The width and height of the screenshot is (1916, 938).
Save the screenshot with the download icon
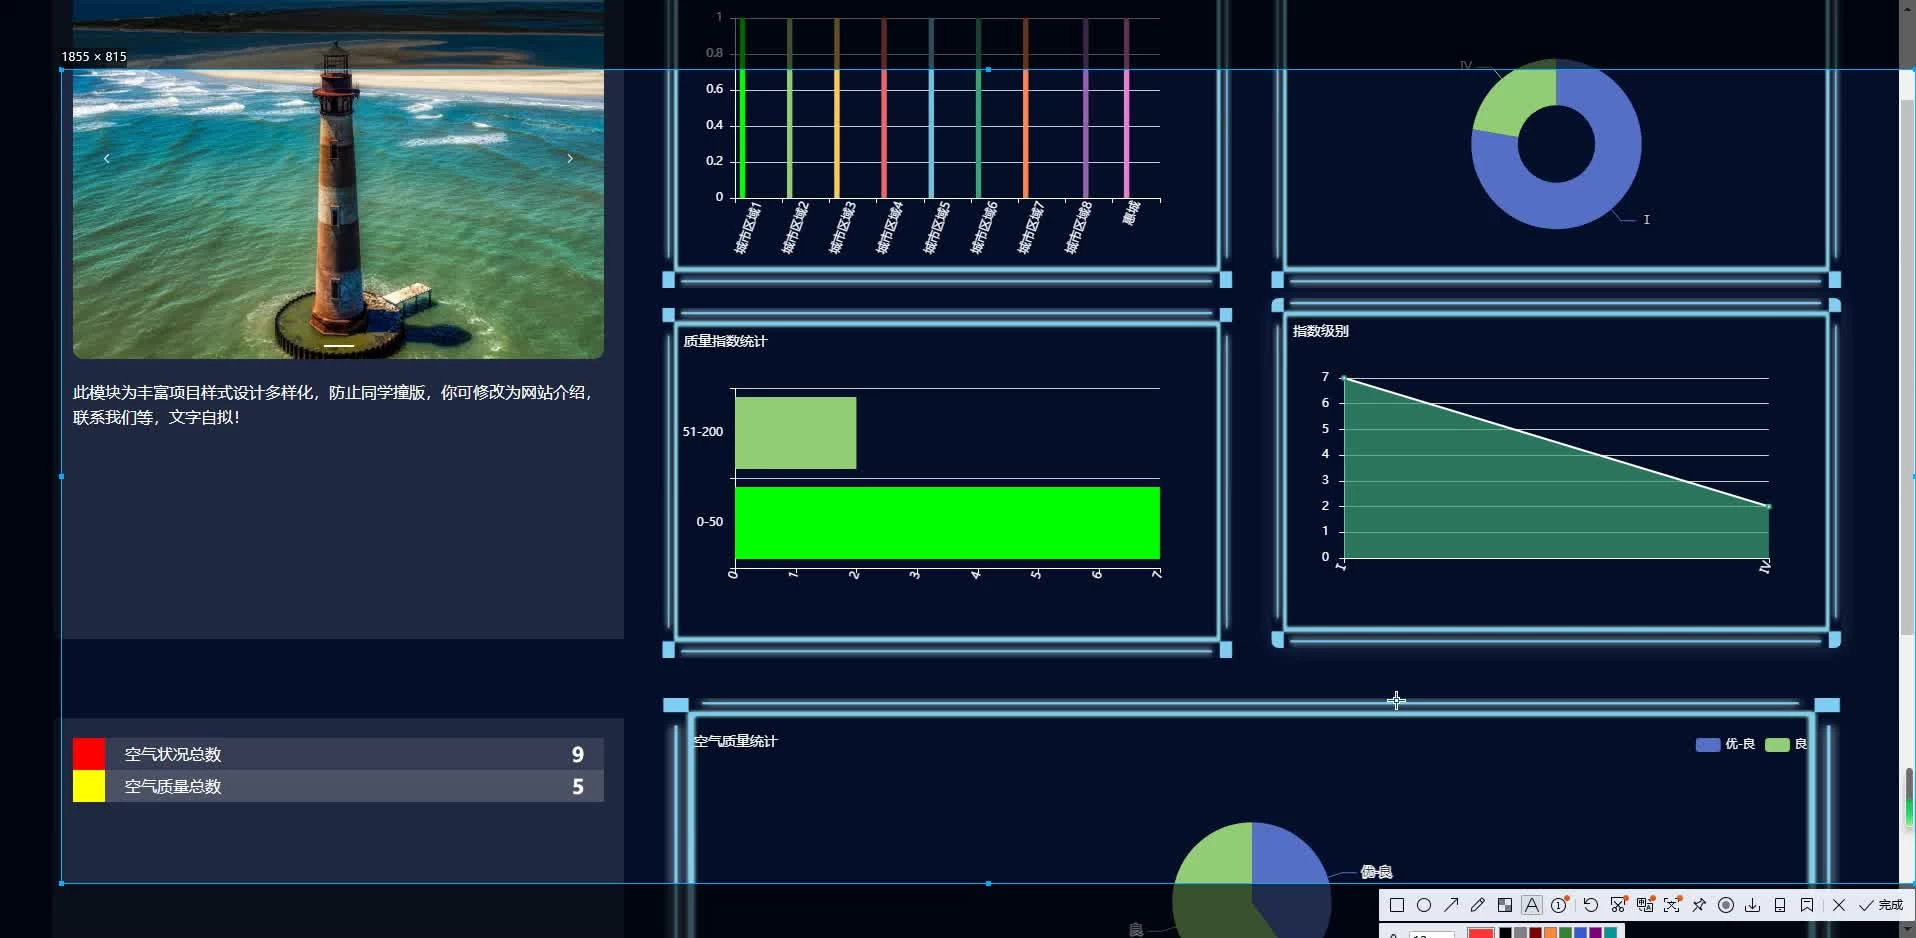(x=1753, y=905)
